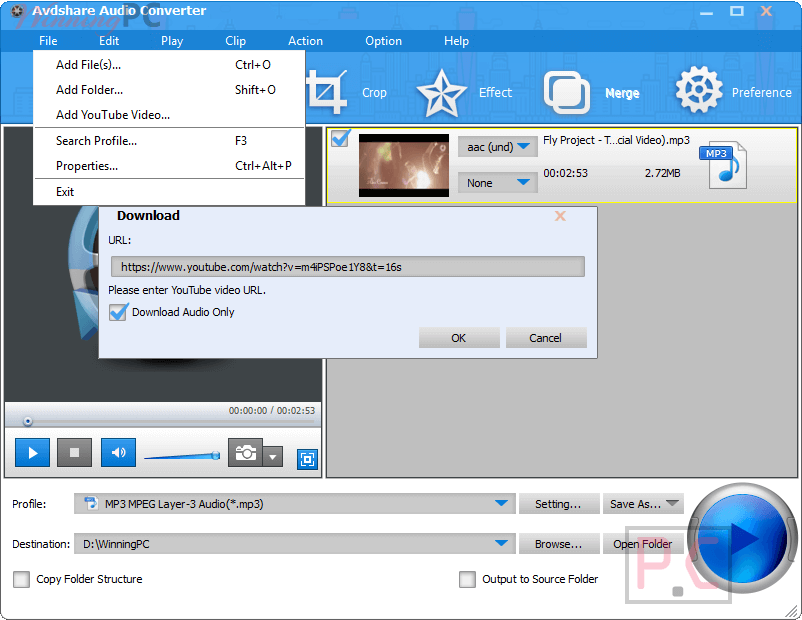Open the Preference gear icon

699,90
